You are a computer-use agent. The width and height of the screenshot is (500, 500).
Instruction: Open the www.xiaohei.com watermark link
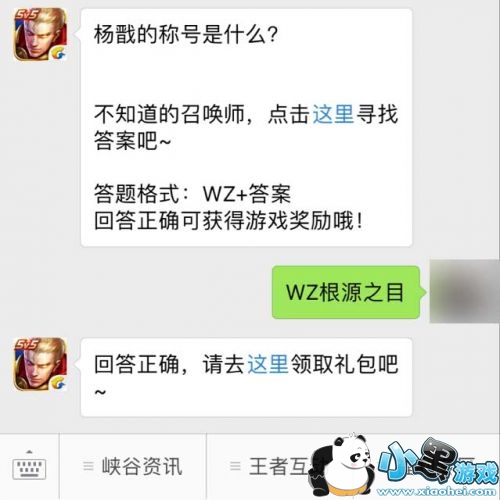click(x=436, y=491)
